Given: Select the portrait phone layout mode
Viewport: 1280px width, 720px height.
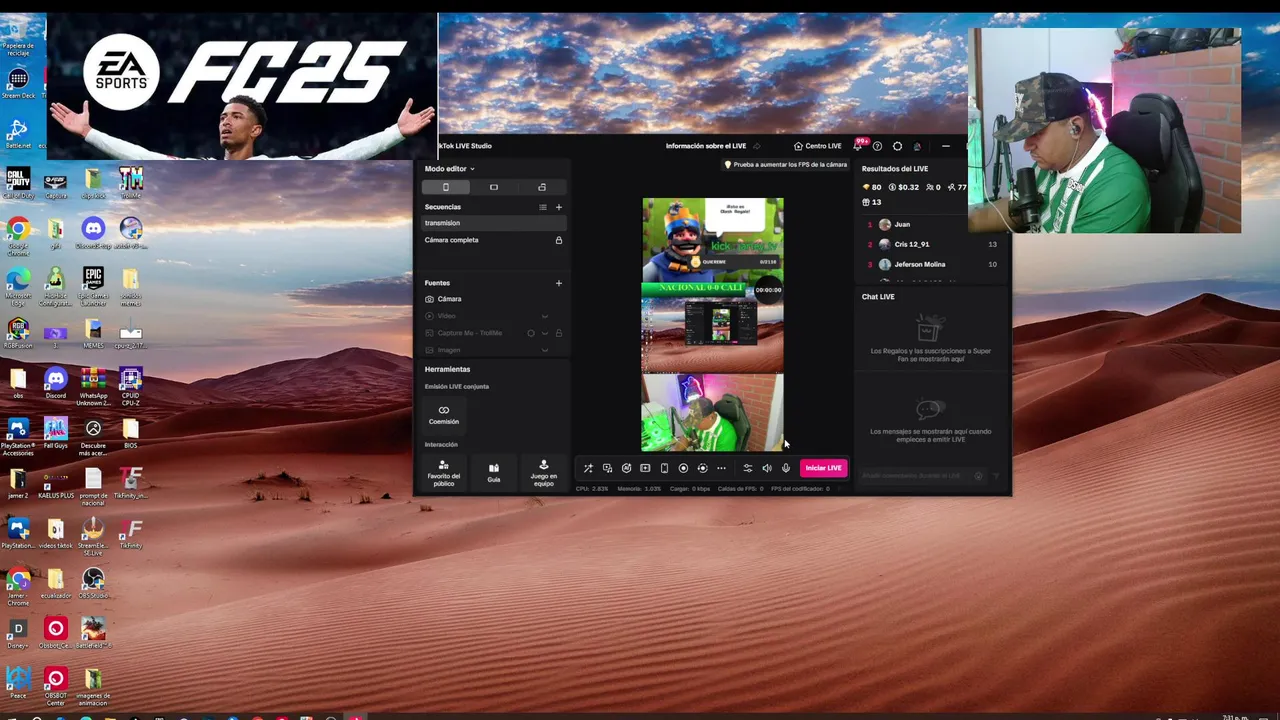Looking at the screenshot, I should pos(446,187).
